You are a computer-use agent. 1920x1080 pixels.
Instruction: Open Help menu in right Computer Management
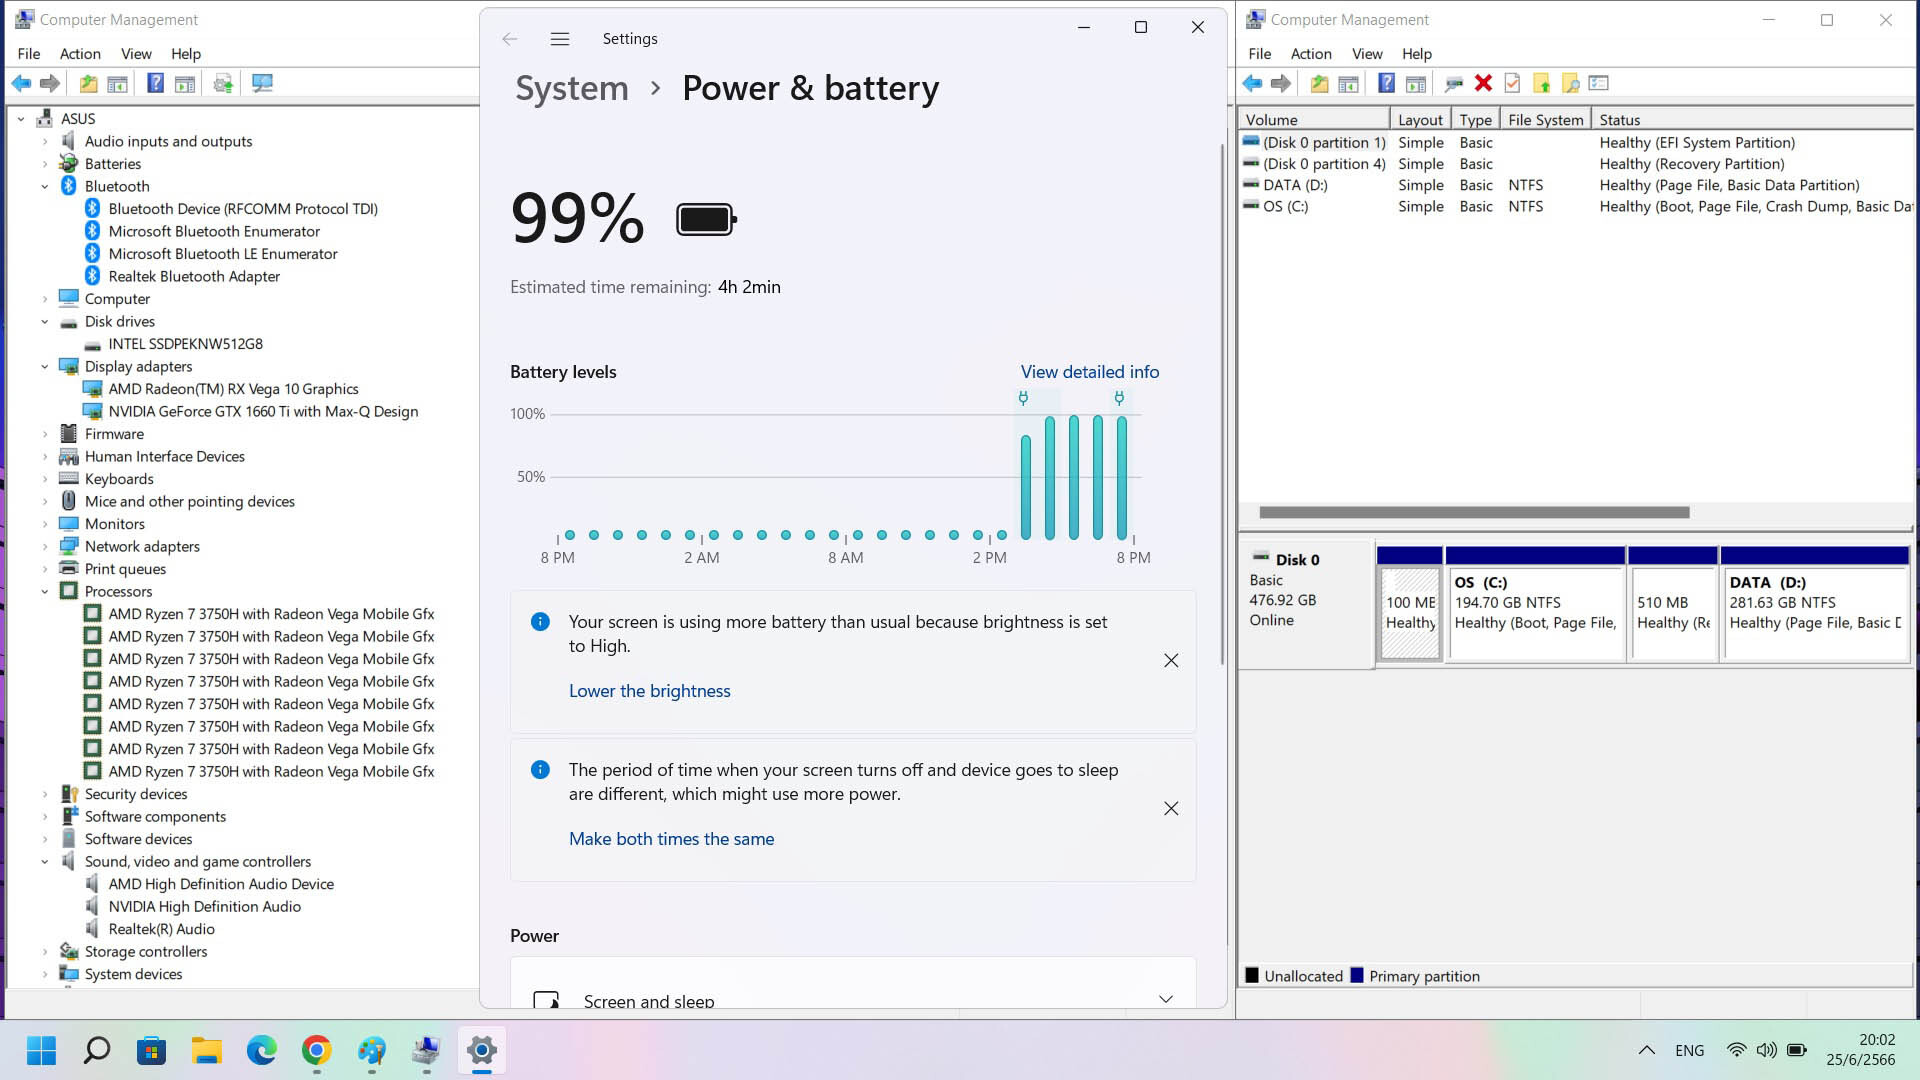click(x=1416, y=54)
